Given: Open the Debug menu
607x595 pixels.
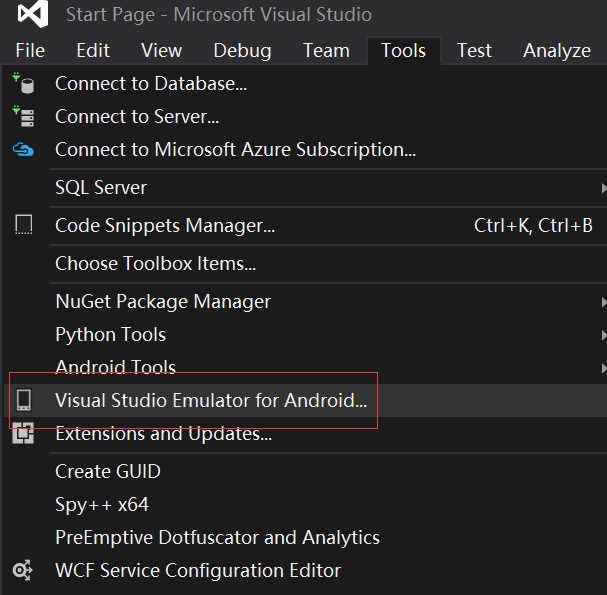Looking at the screenshot, I should (242, 51).
